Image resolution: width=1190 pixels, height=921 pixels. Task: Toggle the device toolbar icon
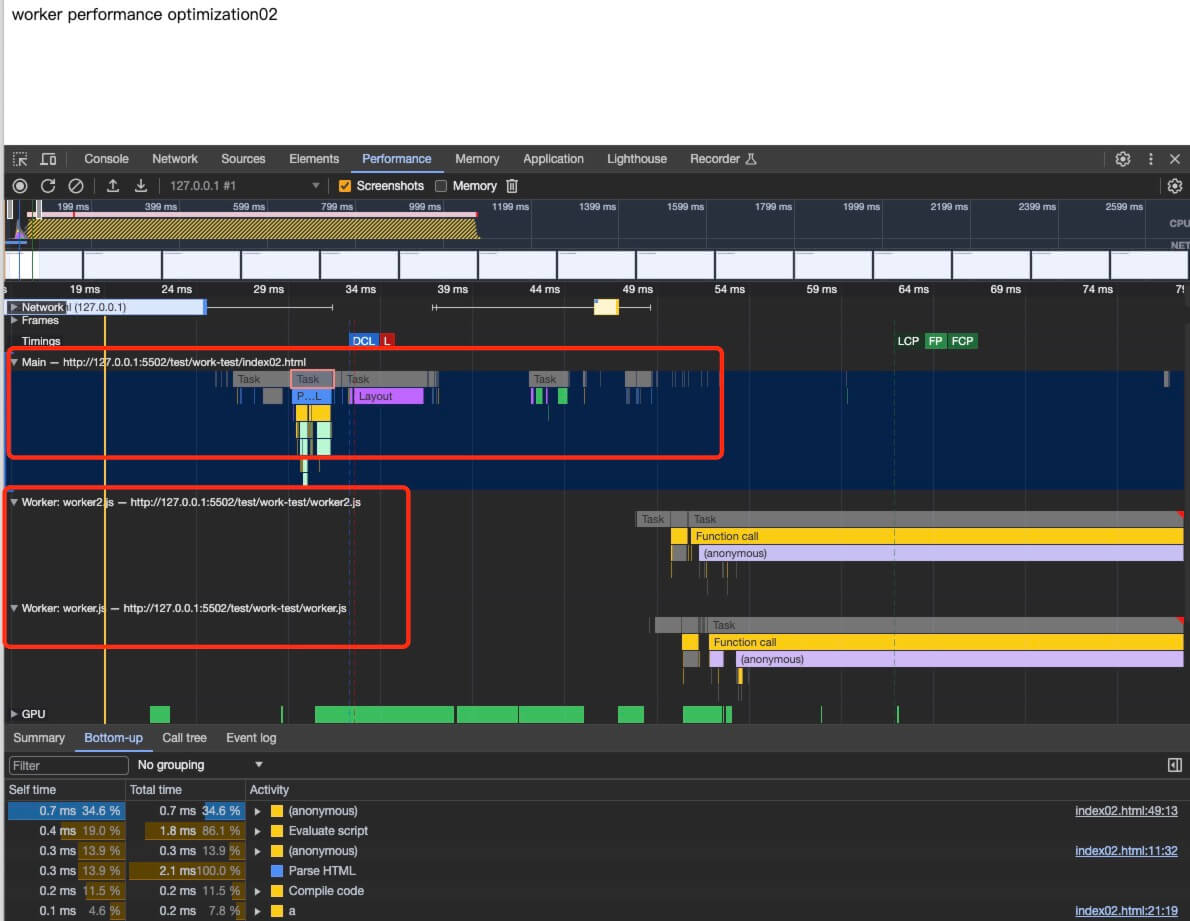tap(48, 159)
